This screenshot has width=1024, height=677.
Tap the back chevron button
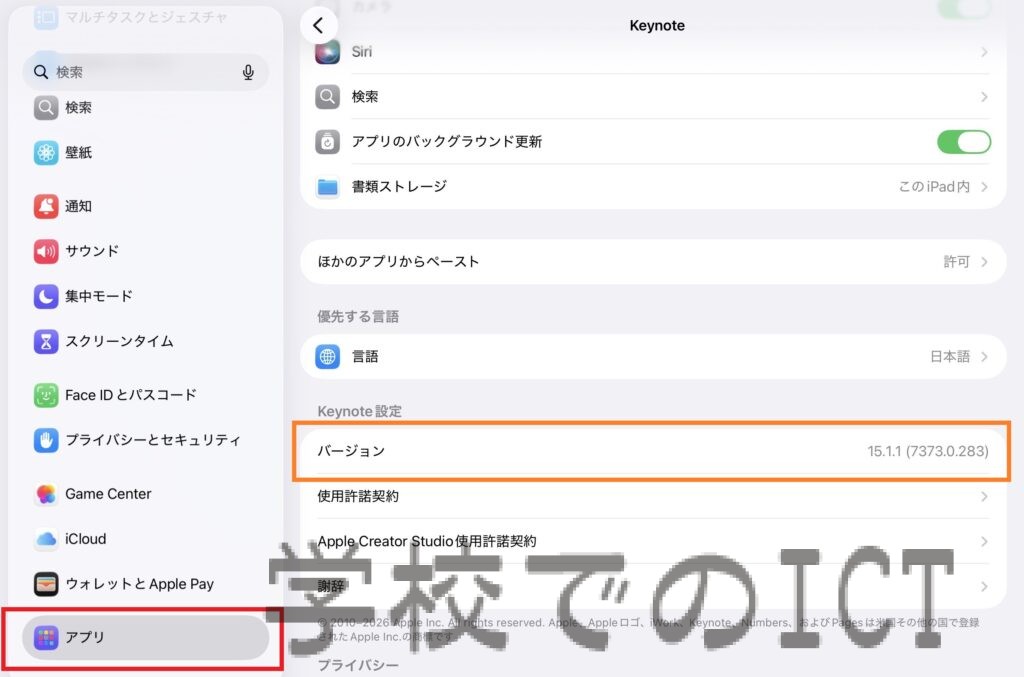[x=318, y=26]
